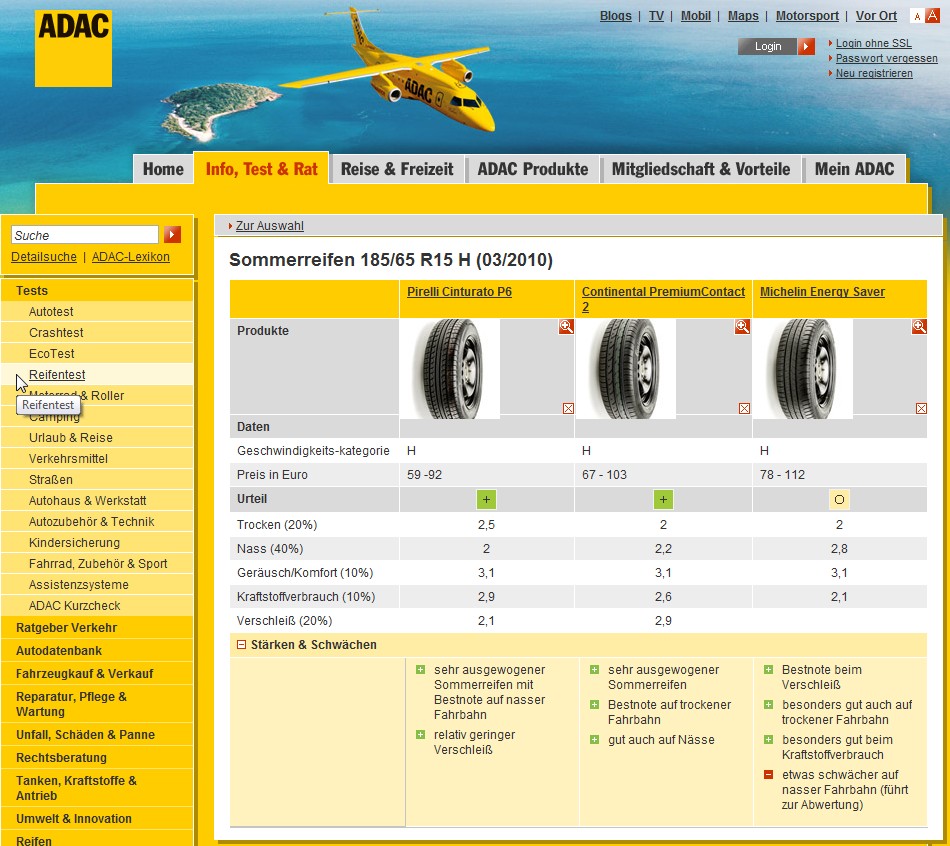Open the Mein ADAC tab
Viewport: 950px width, 846px height.
click(854, 169)
